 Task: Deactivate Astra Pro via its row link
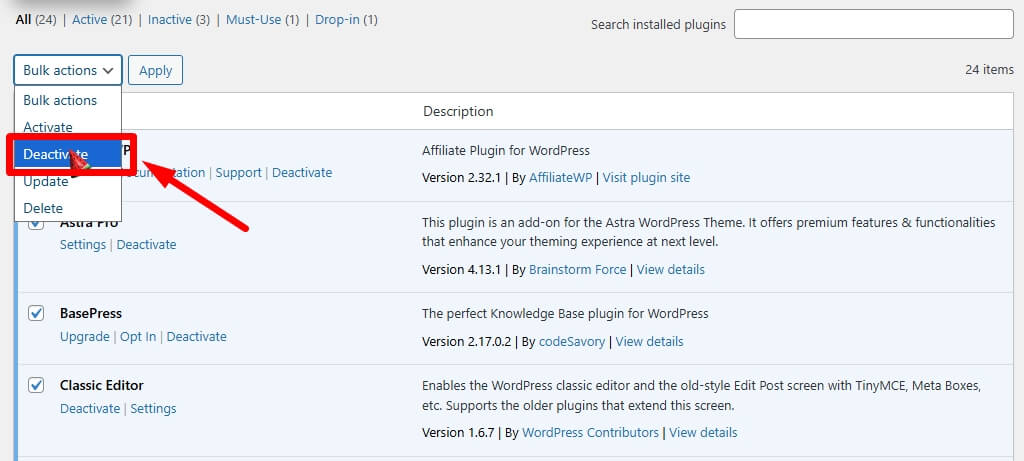146,244
